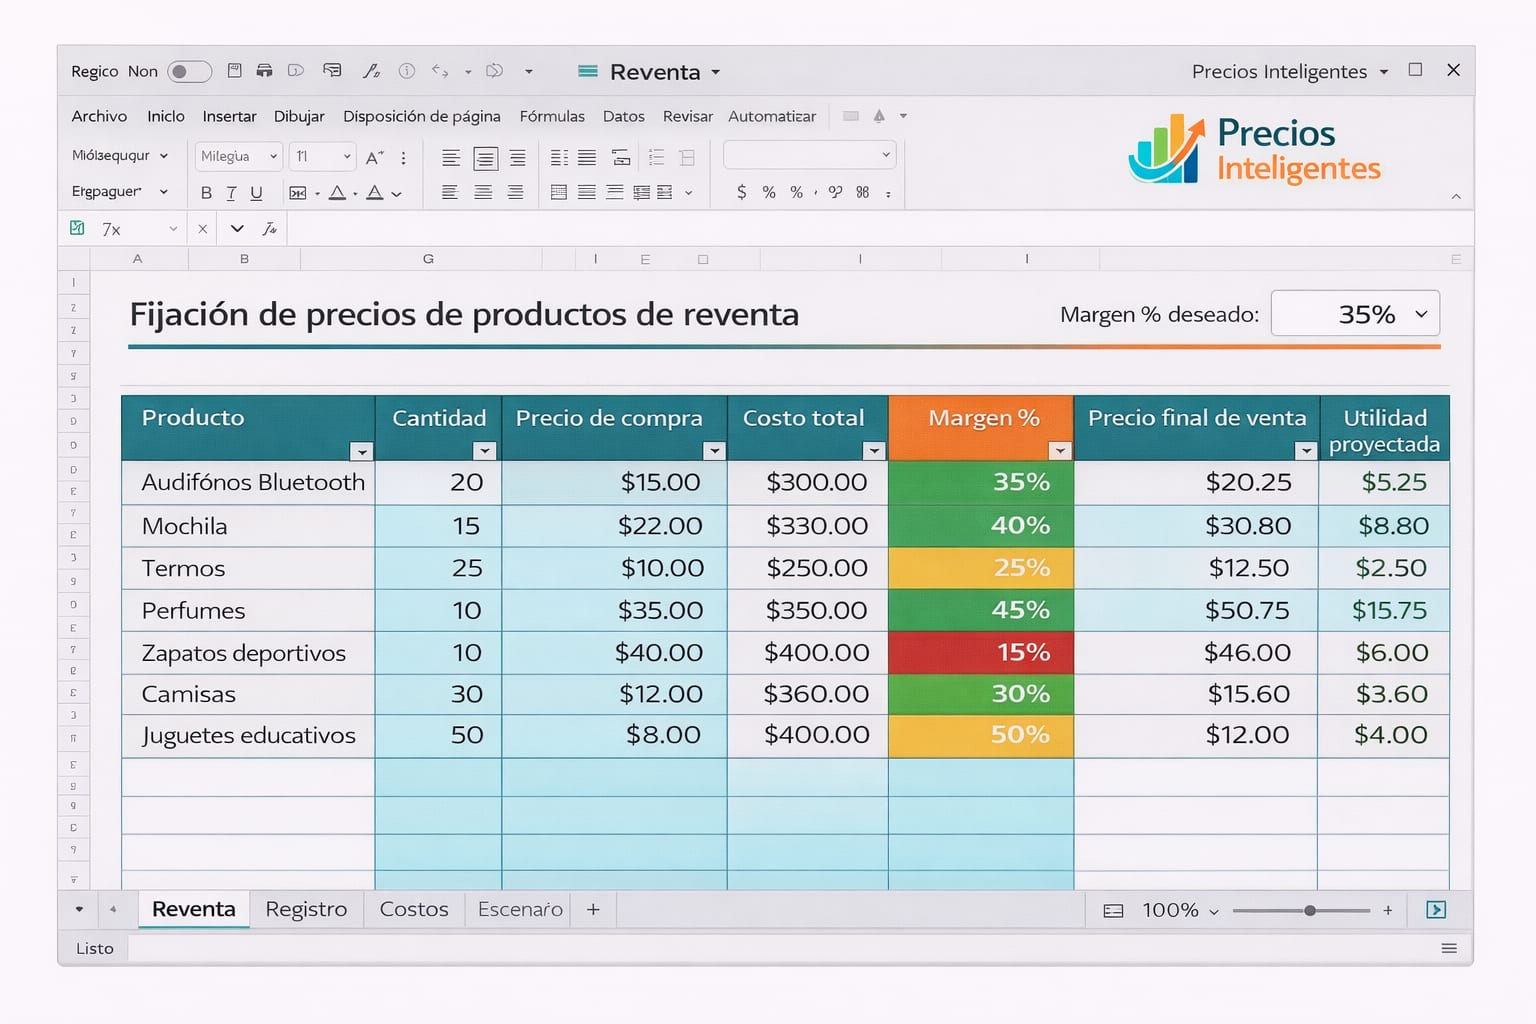Click the Print icon in quick access toolbar
Image resolution: width=1536 pixels, height=1024 pixels.
tap(264, 70)
